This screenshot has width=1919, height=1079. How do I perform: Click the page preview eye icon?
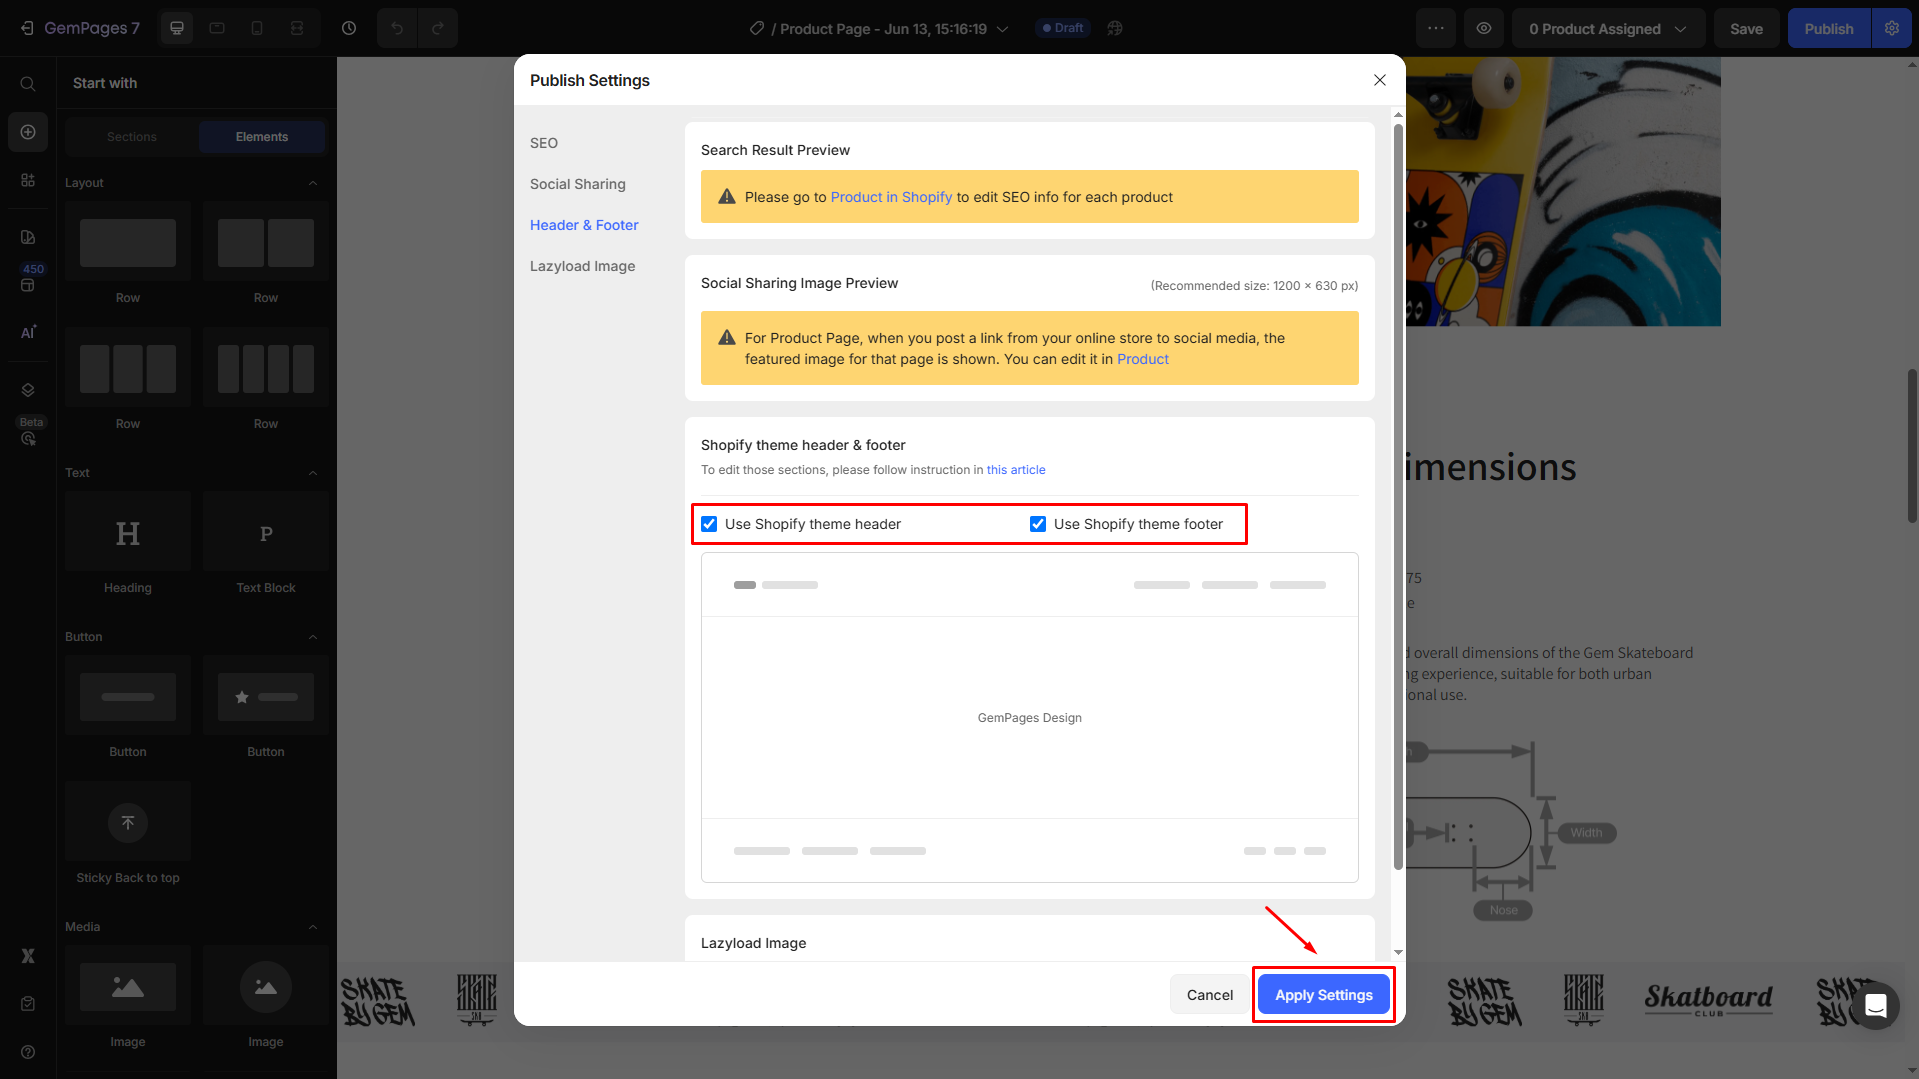(1484, 28)
